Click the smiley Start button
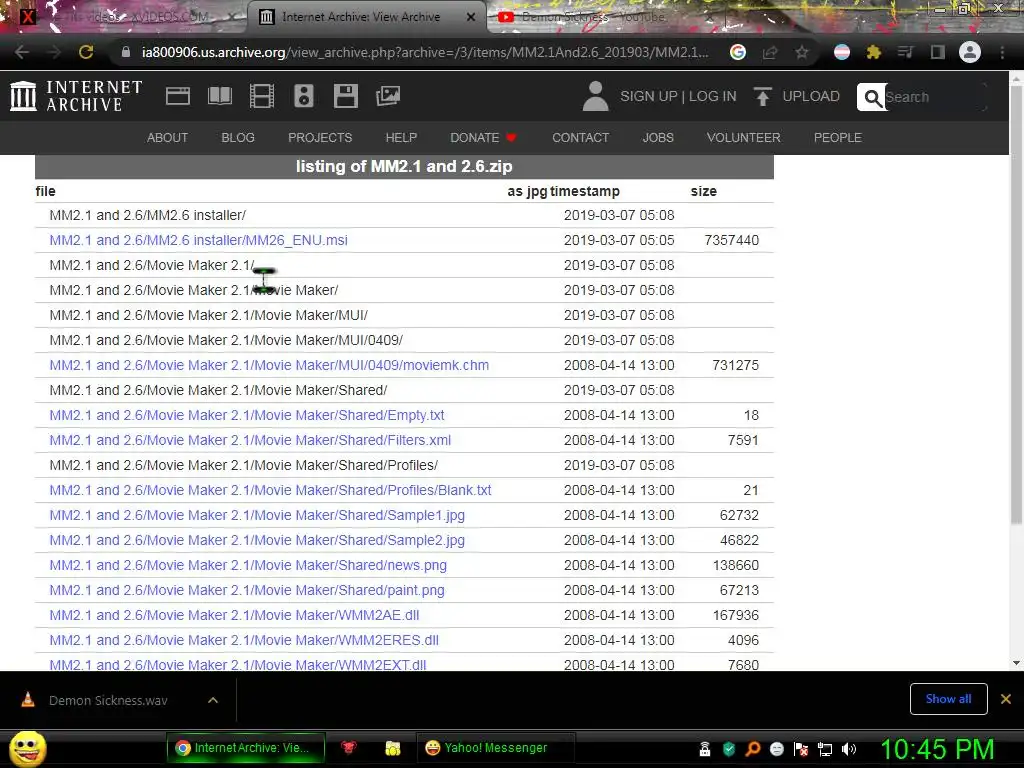Screen dimensions: 1024x768 [28, 749]
